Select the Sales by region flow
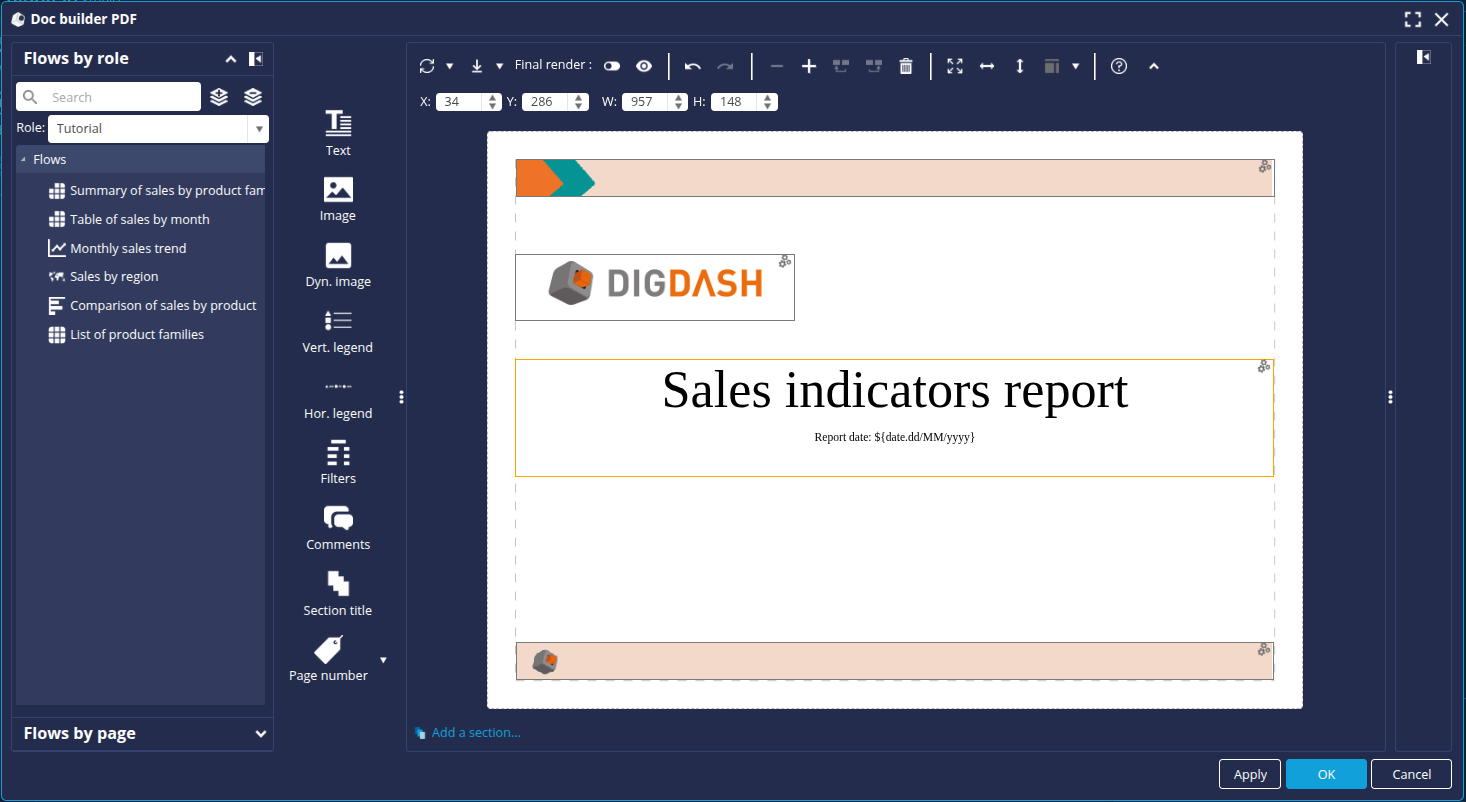Viewport: 1466px width, 802px height. coord(114,277)
